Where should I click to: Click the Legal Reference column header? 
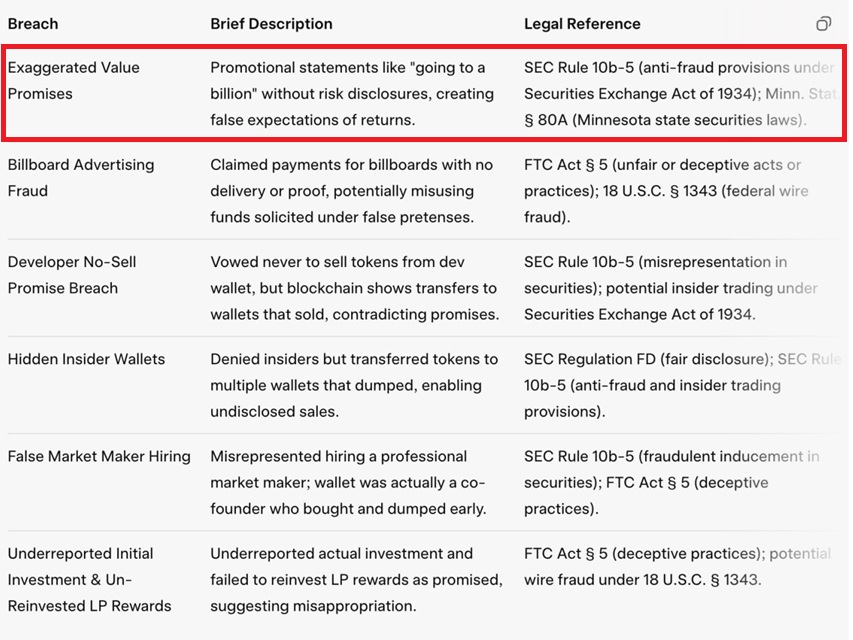pyautogui.click(x=582, y=24)
